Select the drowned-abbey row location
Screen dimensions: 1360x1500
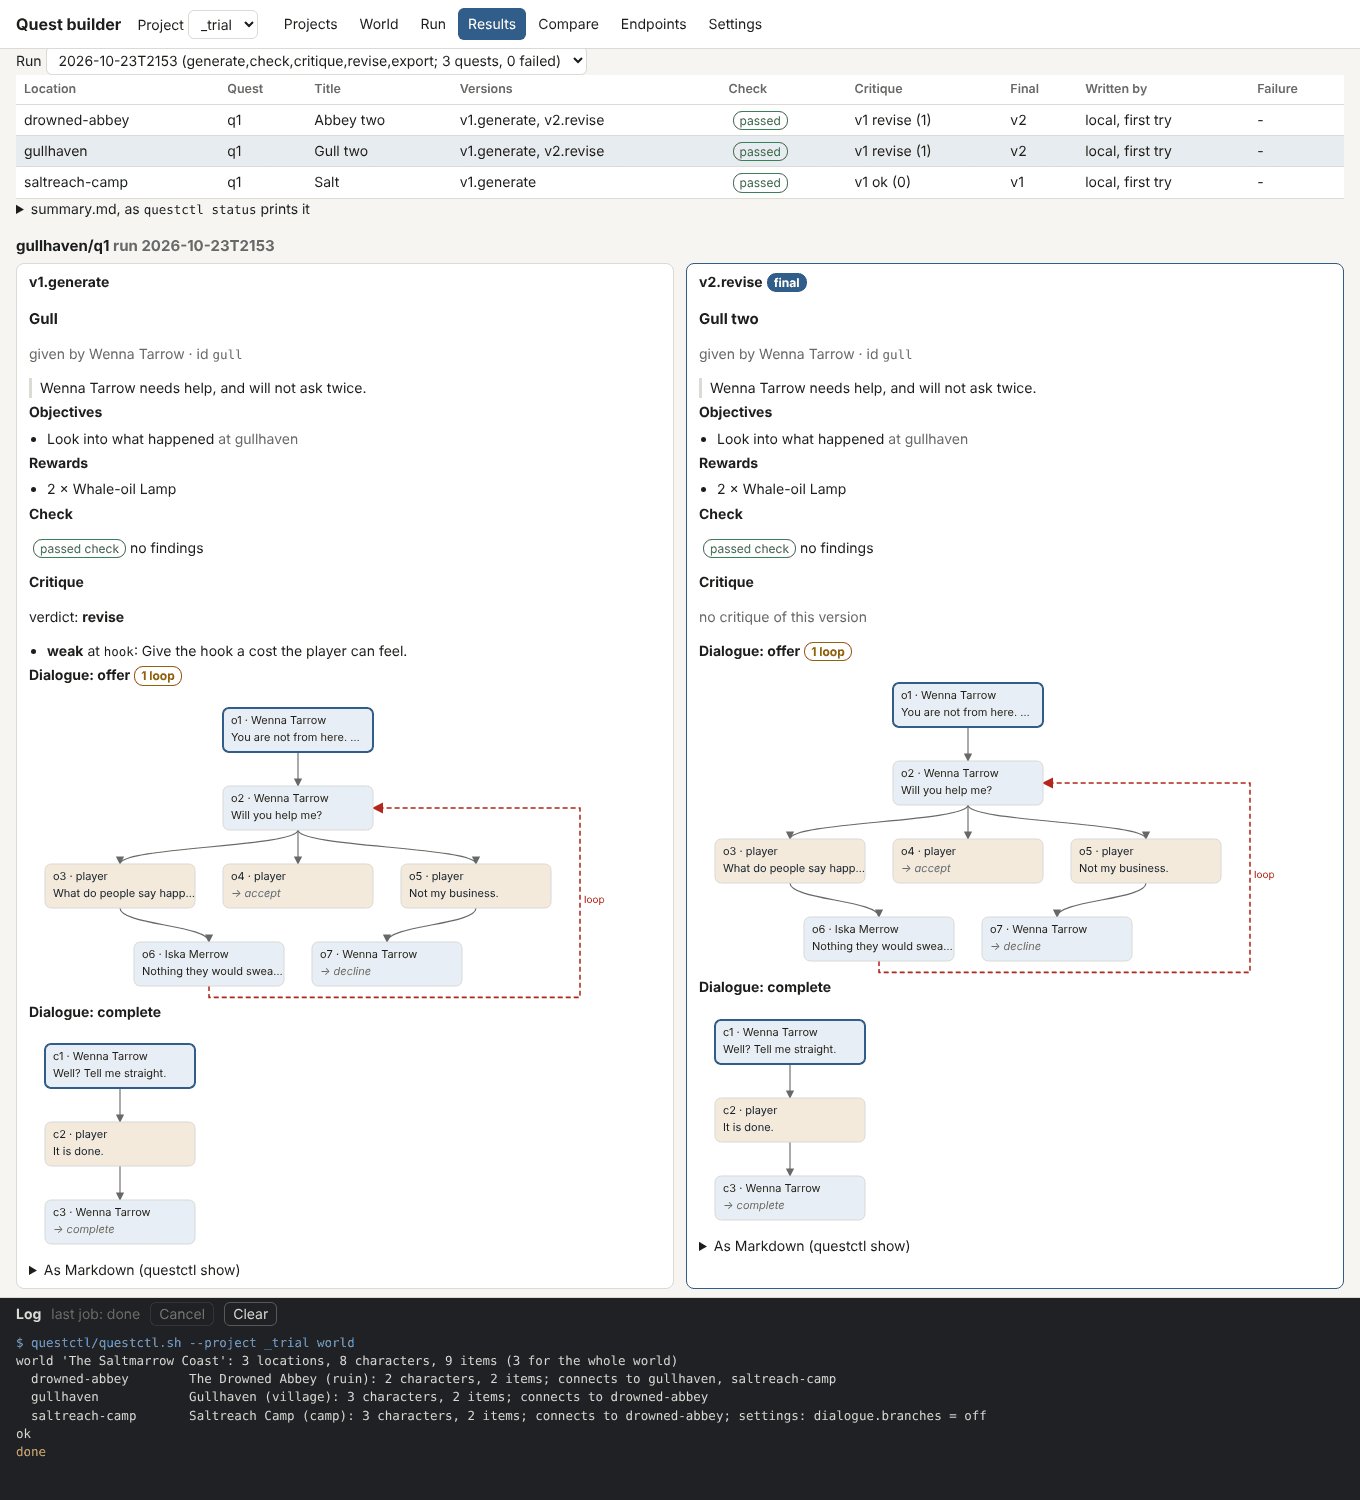click(77, 120)
